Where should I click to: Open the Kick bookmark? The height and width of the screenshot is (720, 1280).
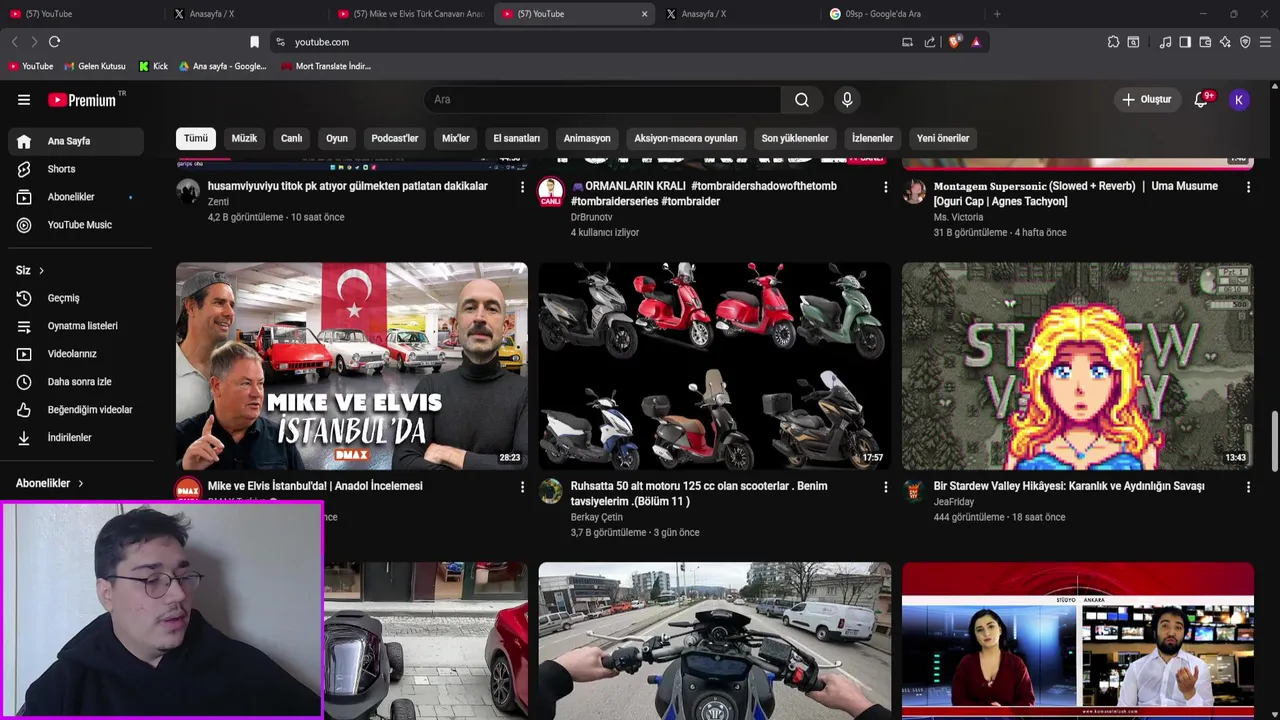point(153,66)
